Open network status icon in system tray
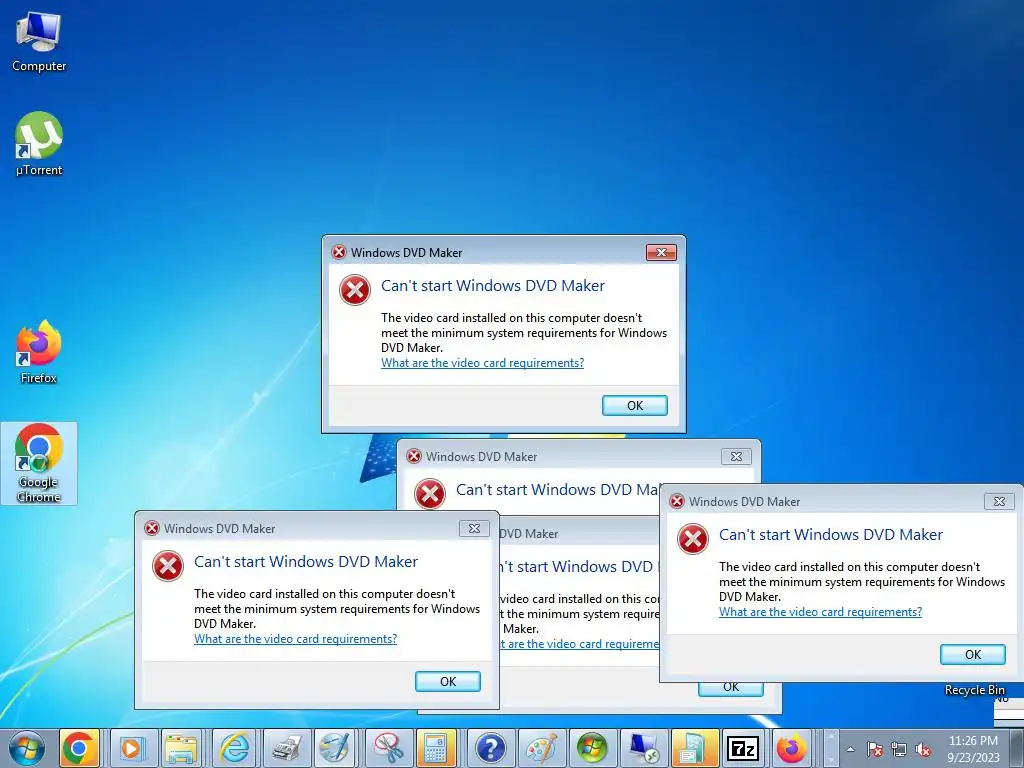 coord(899,750)
